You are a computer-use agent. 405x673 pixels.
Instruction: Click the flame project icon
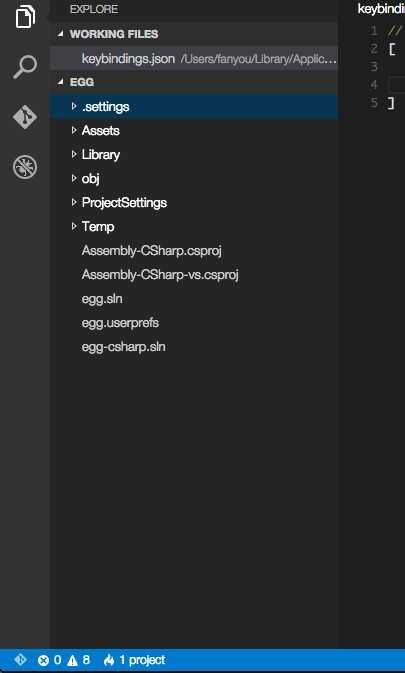pyautogui.click(x=109, y=660)
